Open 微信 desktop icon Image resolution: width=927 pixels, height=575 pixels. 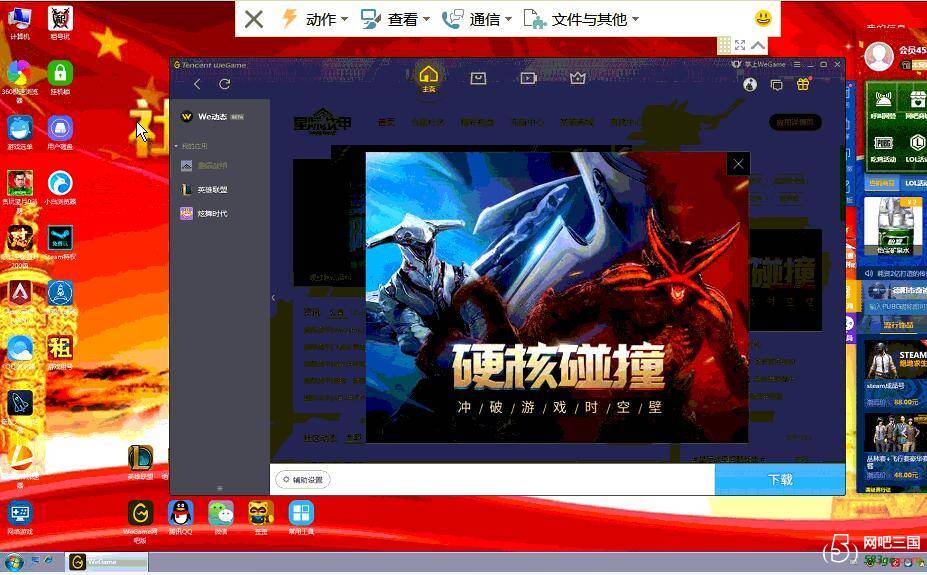(221, 517)
